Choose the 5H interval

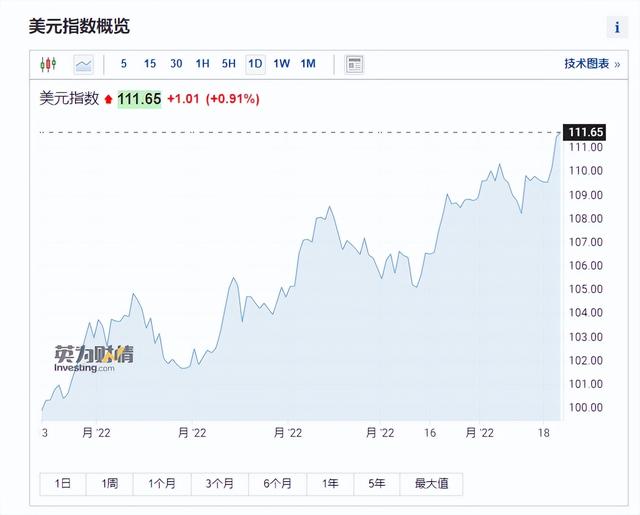(229, 64)
